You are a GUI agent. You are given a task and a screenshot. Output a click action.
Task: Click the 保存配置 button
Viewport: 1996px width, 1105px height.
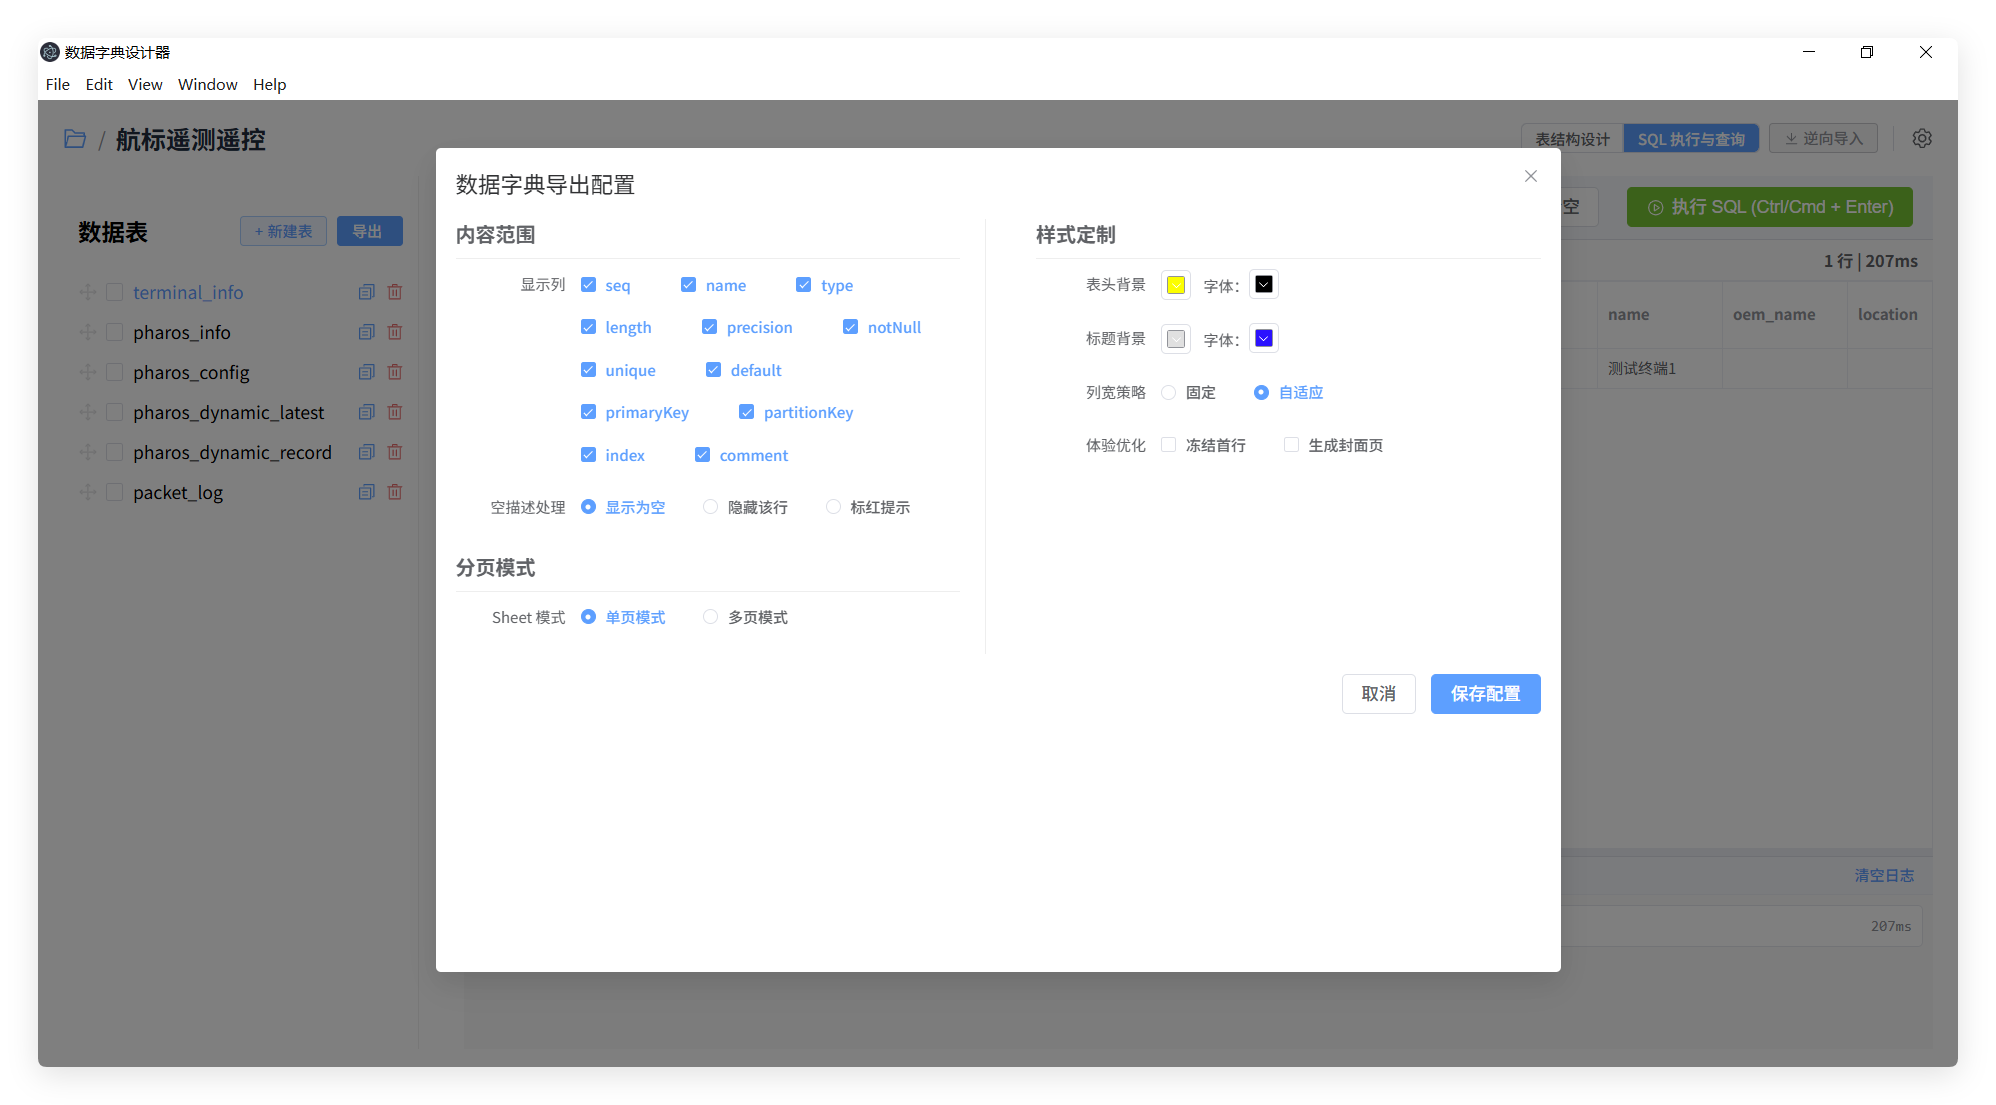1485,694
